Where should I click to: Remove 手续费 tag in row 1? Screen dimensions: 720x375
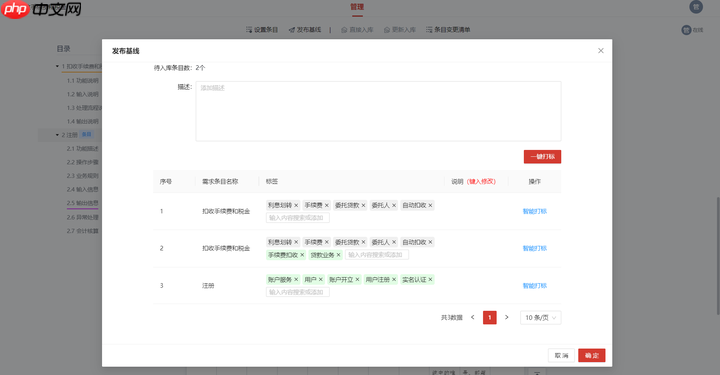point(326,205)
